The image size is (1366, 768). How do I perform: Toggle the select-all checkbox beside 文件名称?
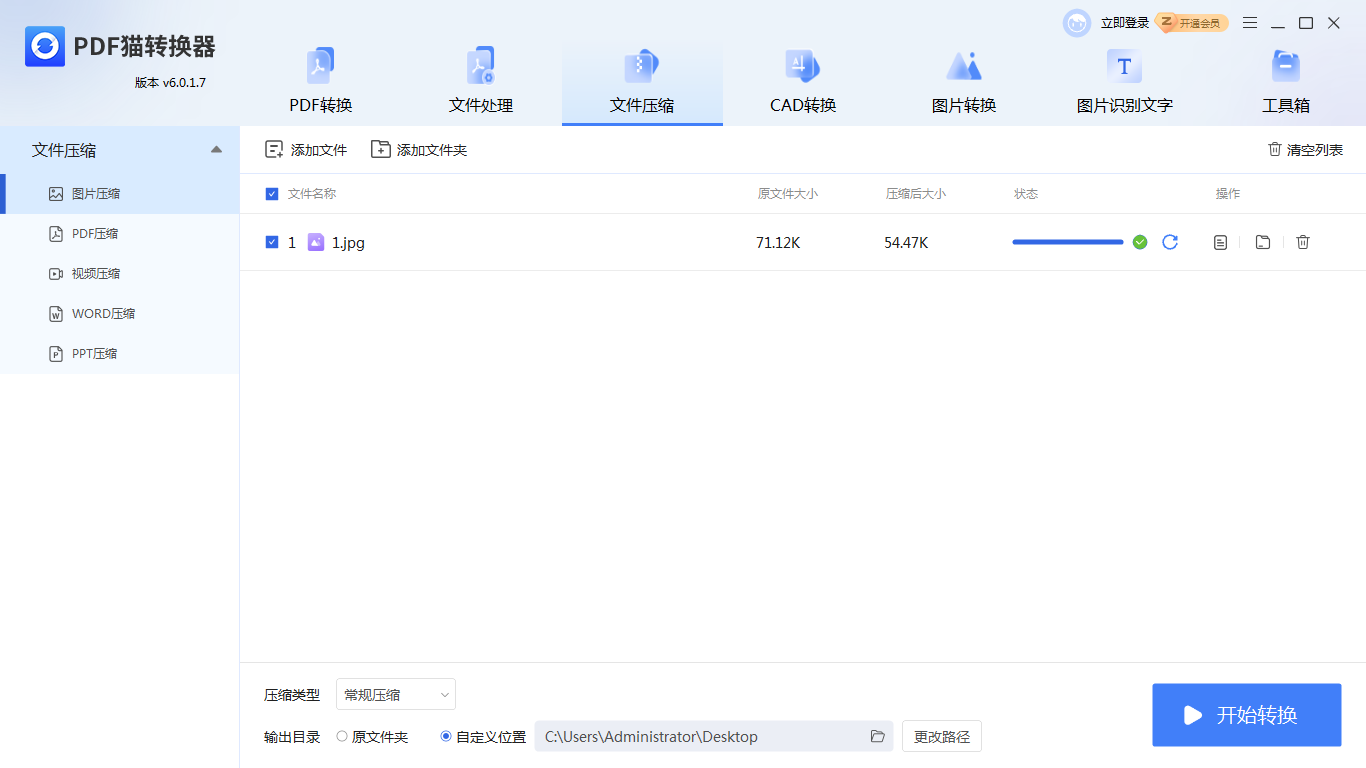point(272,194)
